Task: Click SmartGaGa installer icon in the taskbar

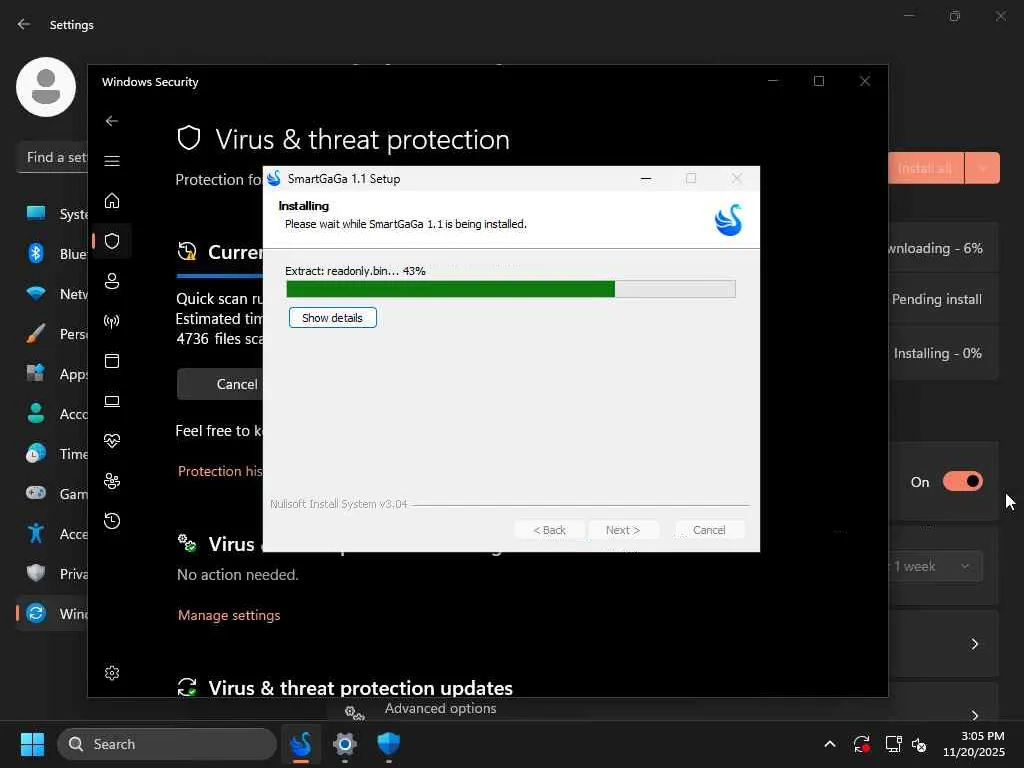Action: 301,743
